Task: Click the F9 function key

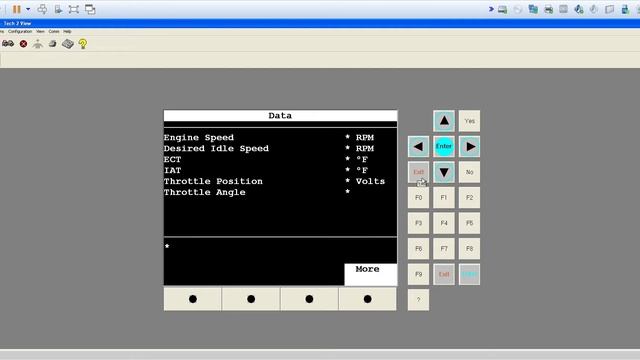Action: [x=418, y=274]
